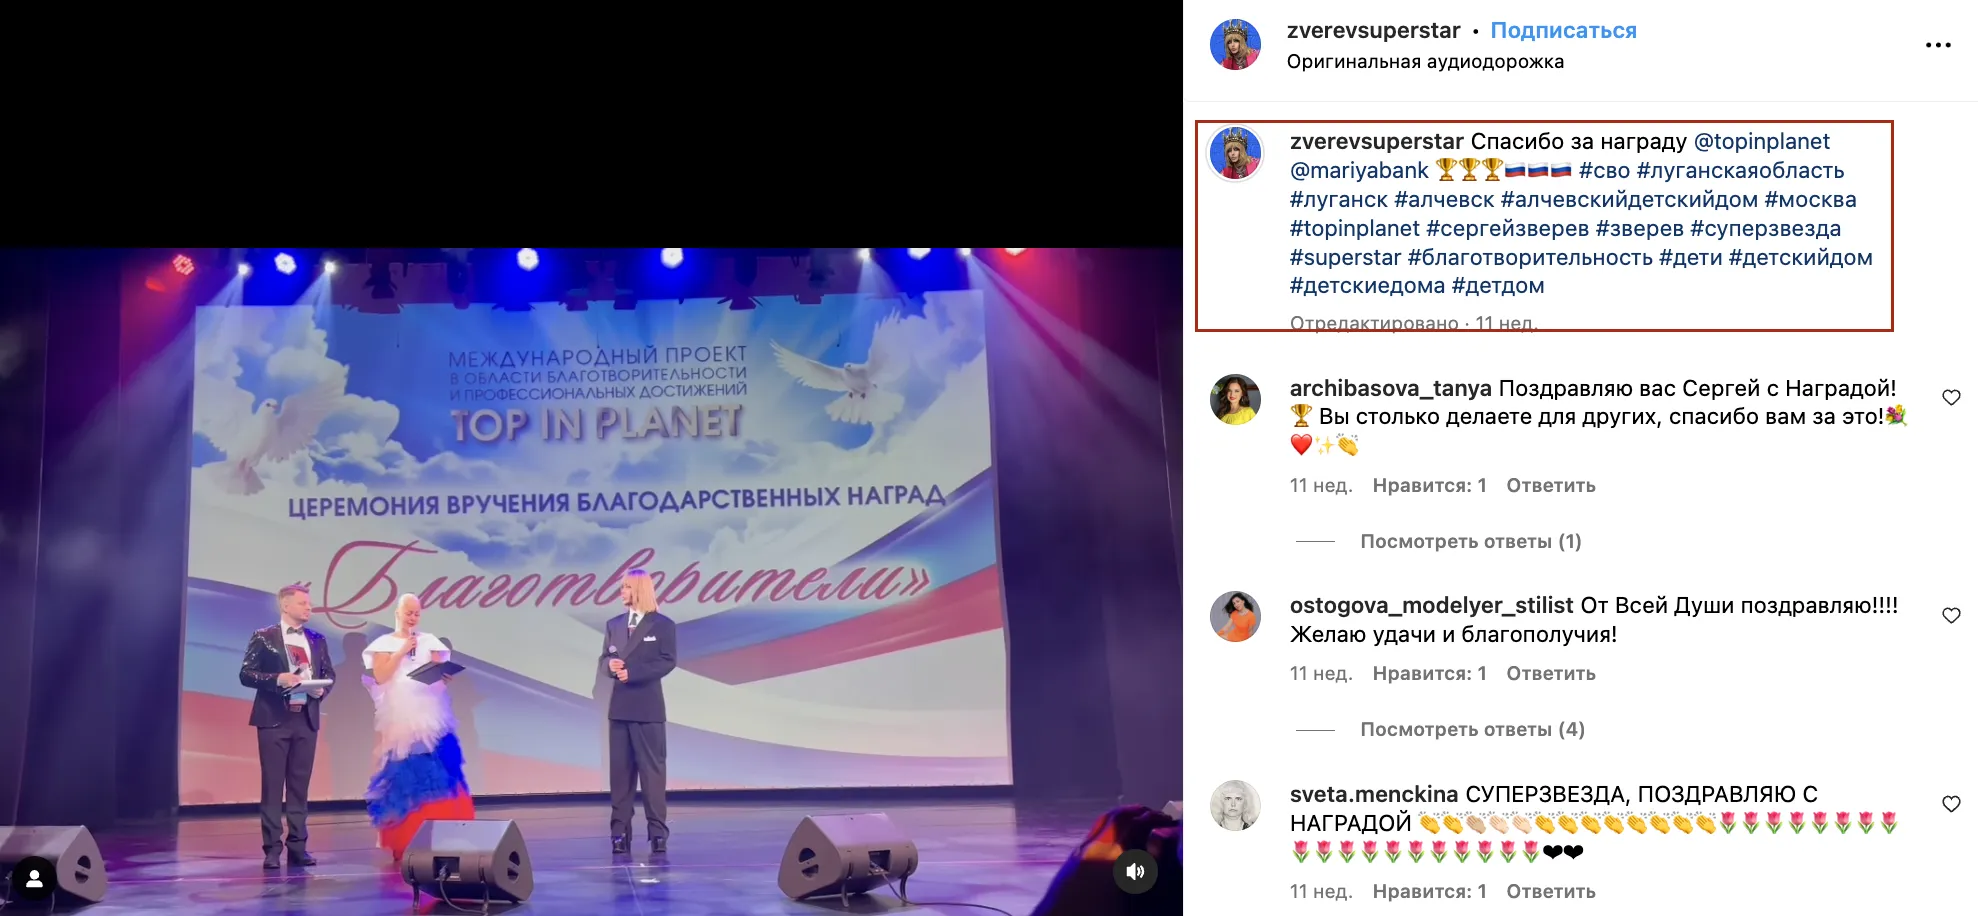
Task: Open 'Оригинальная аудиодорожка' audio link
Action: 1425,62
